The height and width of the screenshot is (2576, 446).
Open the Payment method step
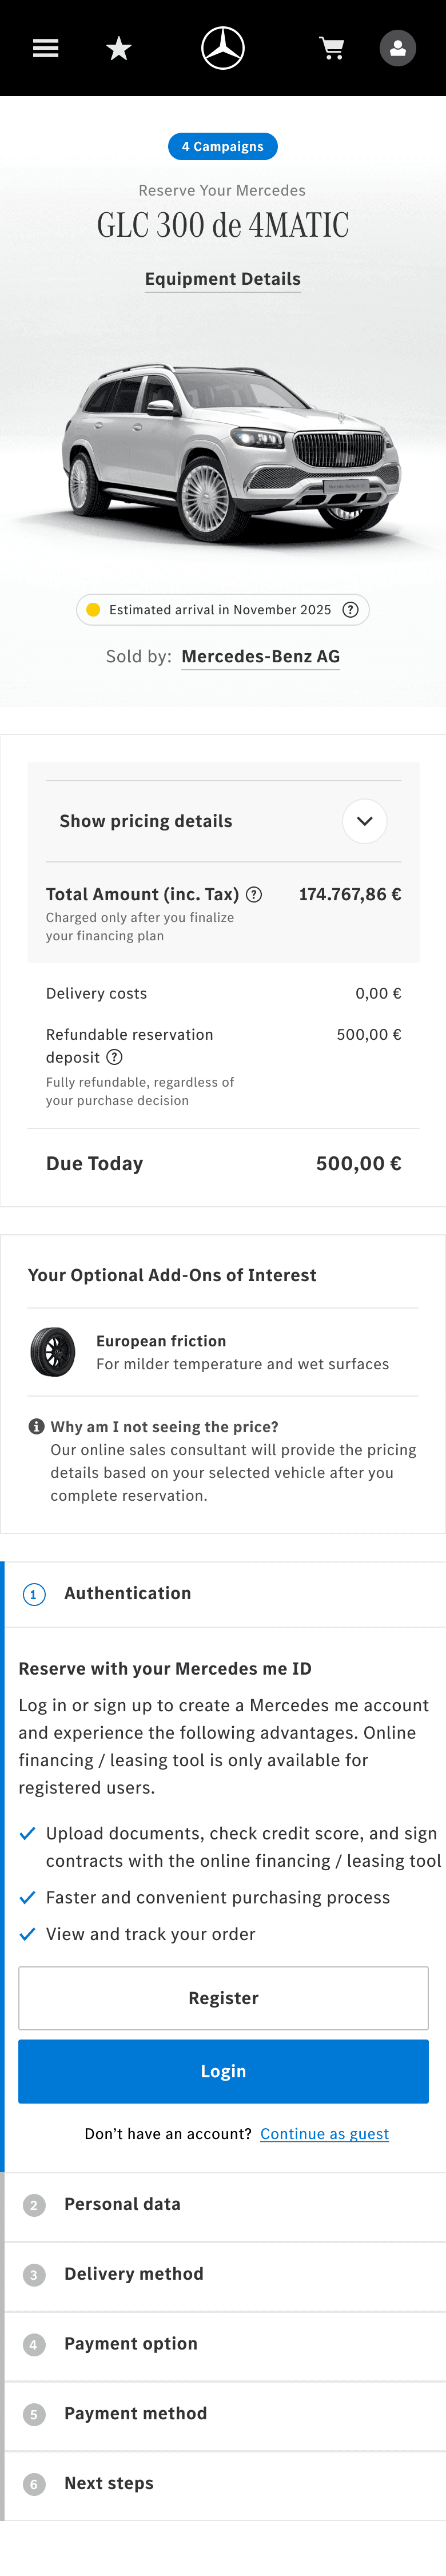click(x=135, y=2414)
